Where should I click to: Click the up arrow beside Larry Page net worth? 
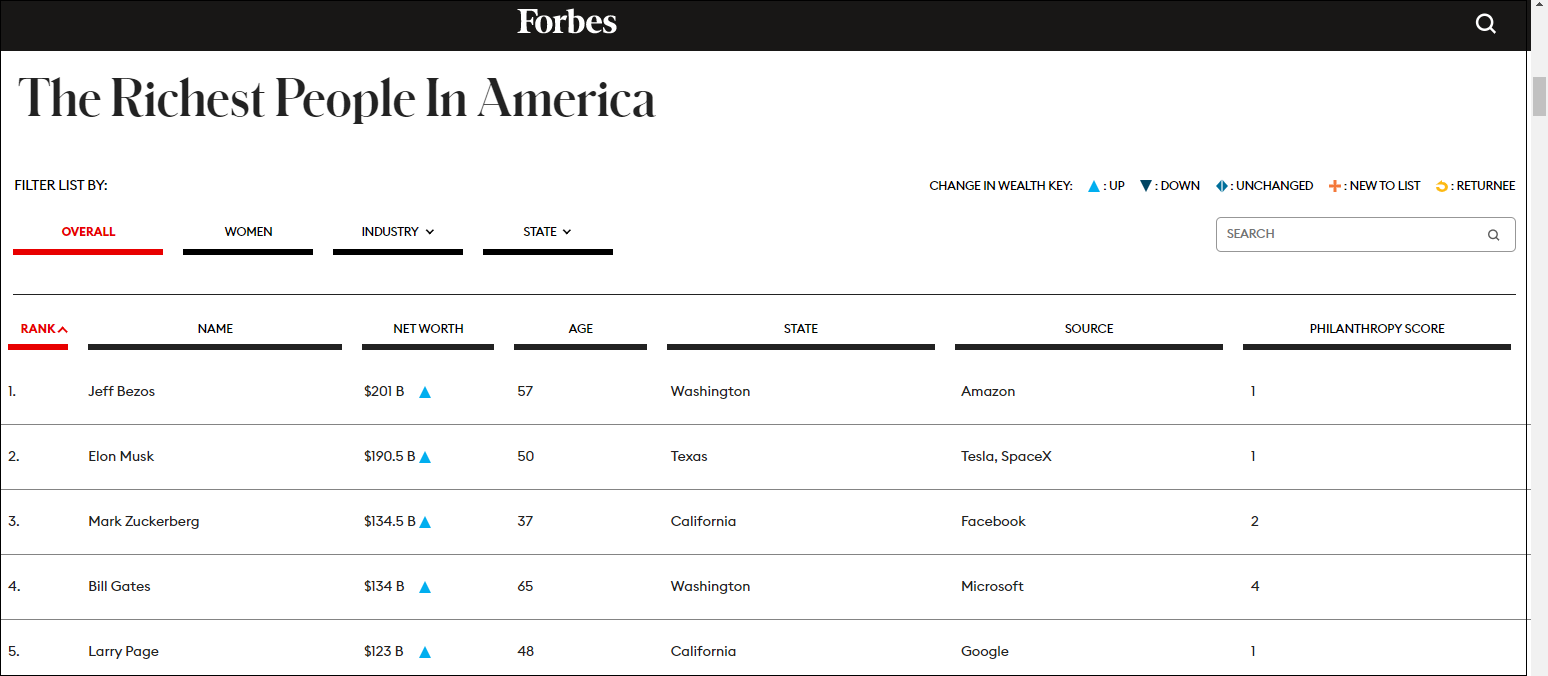coord(425,652)
